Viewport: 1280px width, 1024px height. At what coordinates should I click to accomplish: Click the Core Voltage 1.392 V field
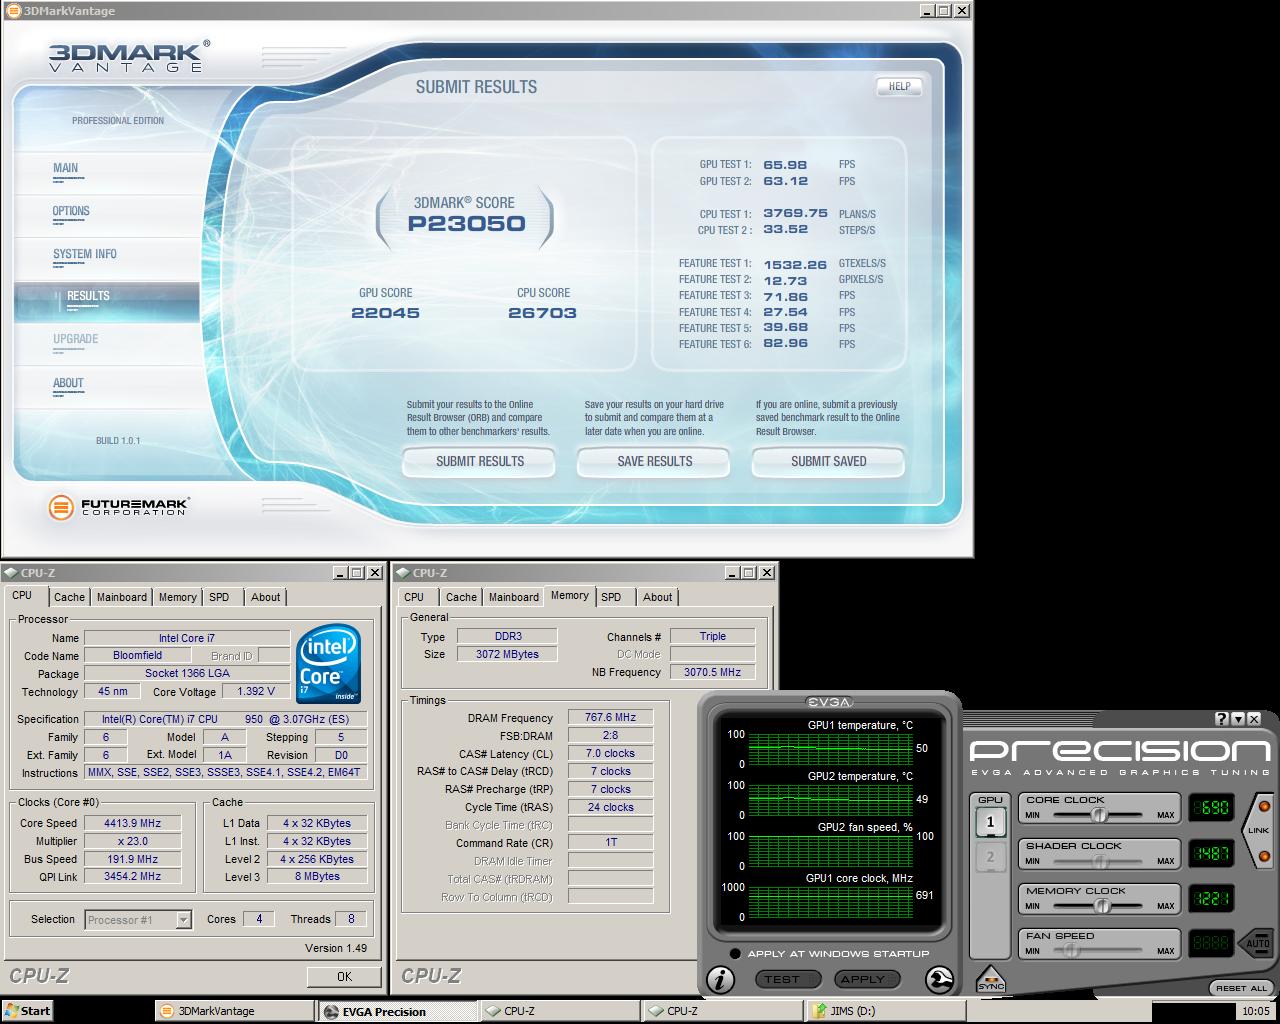click(x=256, y=691)
